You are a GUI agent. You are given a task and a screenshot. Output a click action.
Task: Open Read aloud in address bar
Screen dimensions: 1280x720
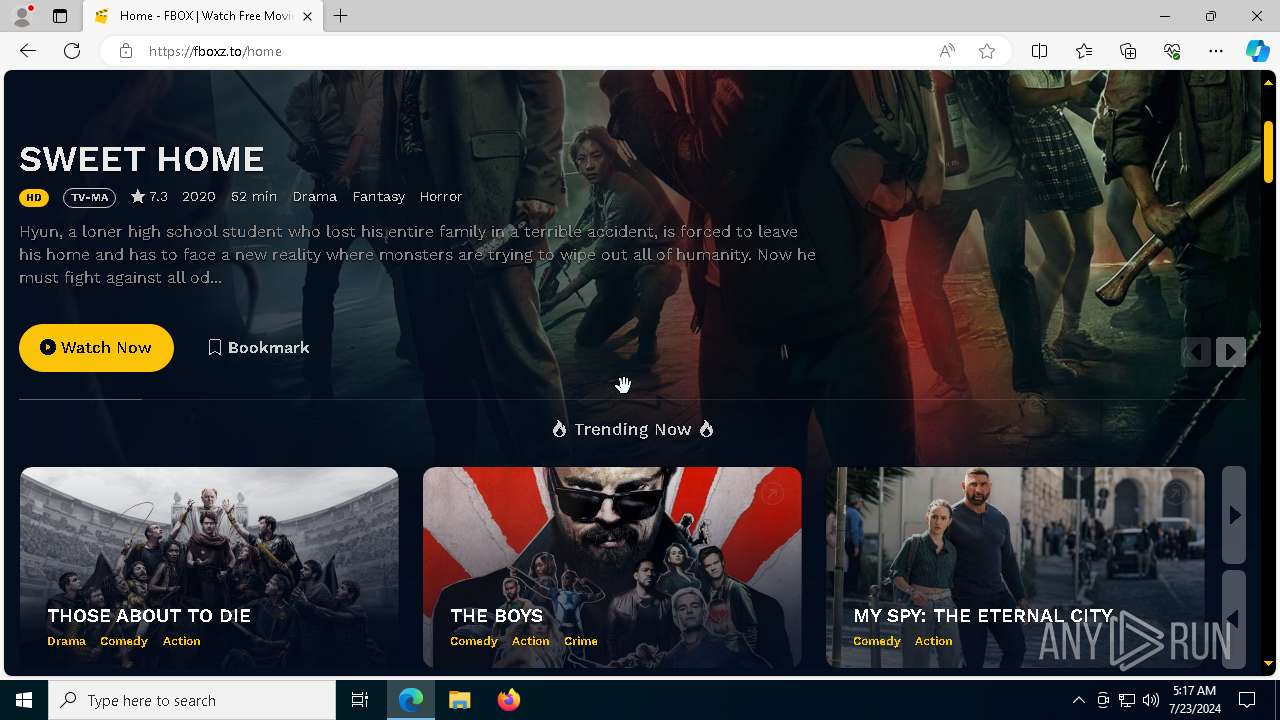point(947,51)
